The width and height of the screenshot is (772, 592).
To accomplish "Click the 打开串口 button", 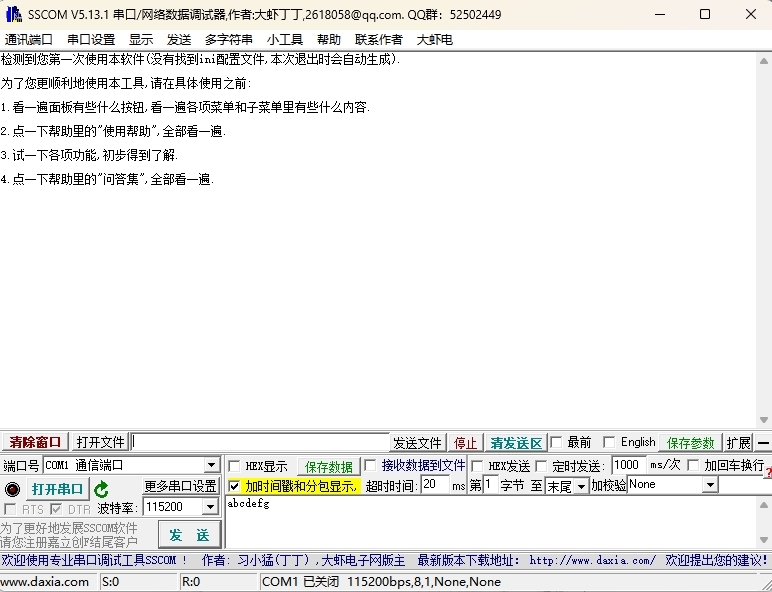I will pyautogui.click(x=57, y=489).
